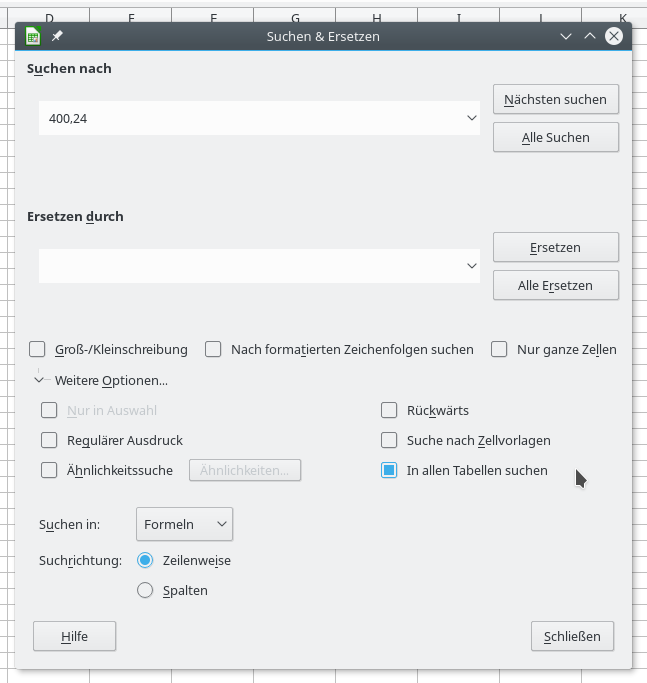Click the Schließen button
The image size is (647, 683).
(572, 636)
